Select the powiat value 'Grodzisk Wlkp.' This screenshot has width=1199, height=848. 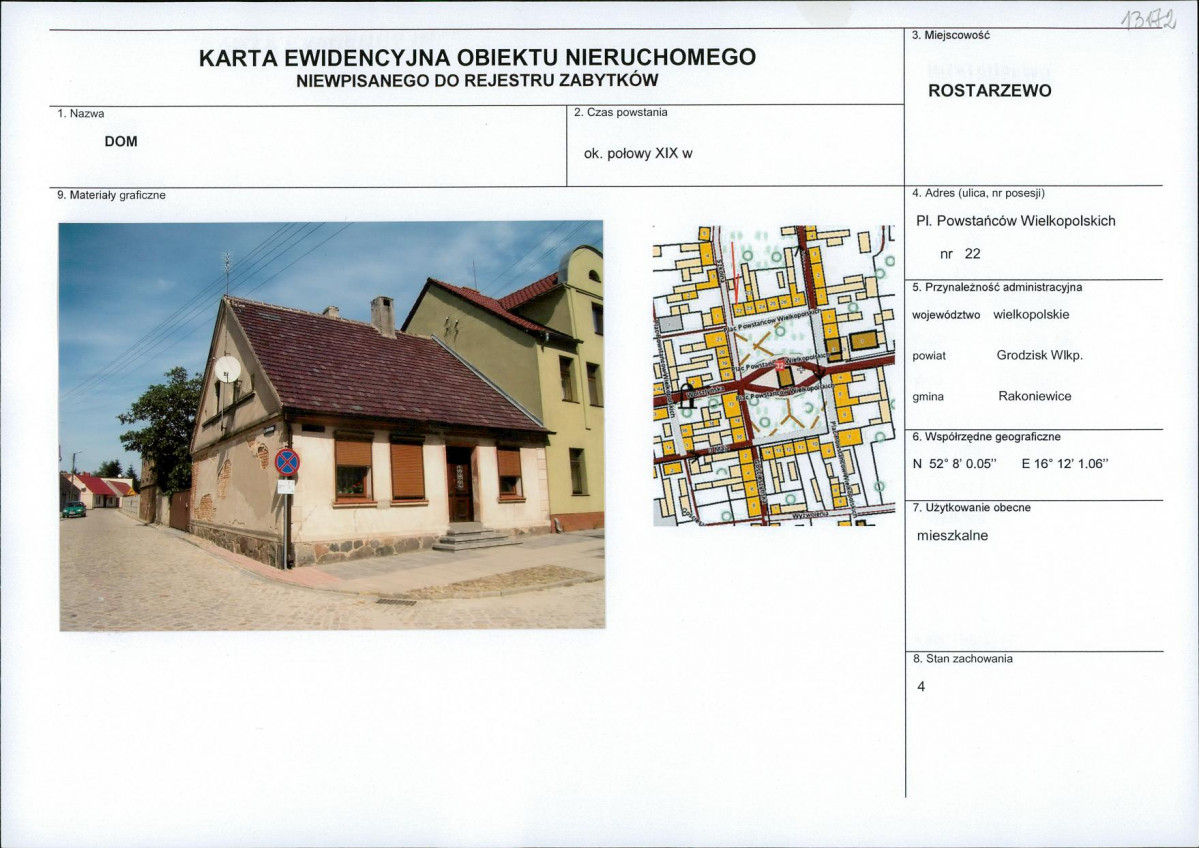pos(1040,356)
